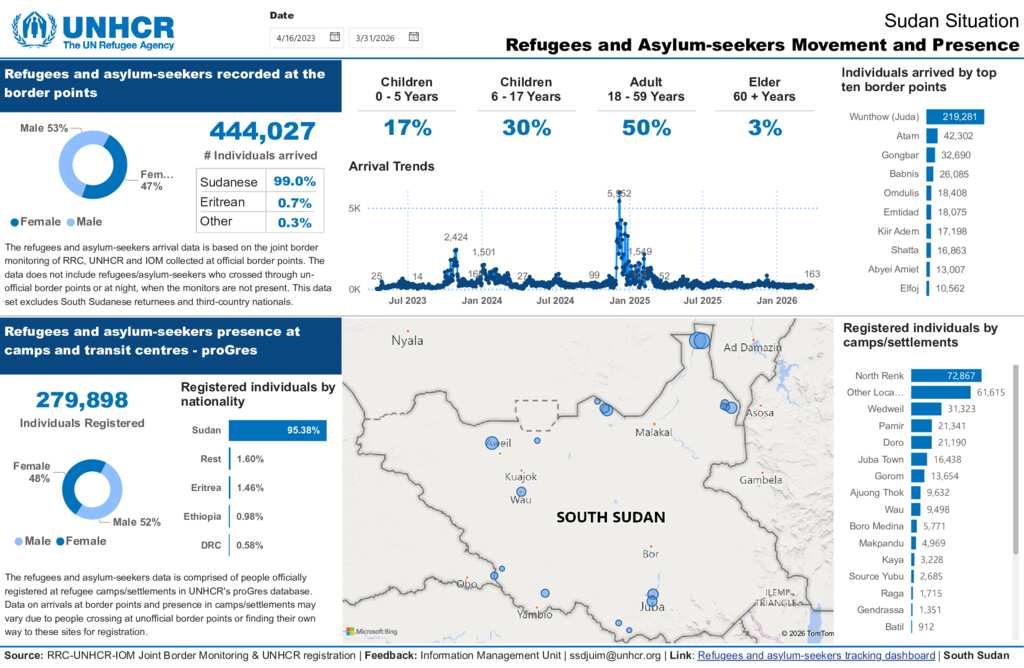
Task: Click the Microsoft Bing logo on the map
Action: point(372,631)
